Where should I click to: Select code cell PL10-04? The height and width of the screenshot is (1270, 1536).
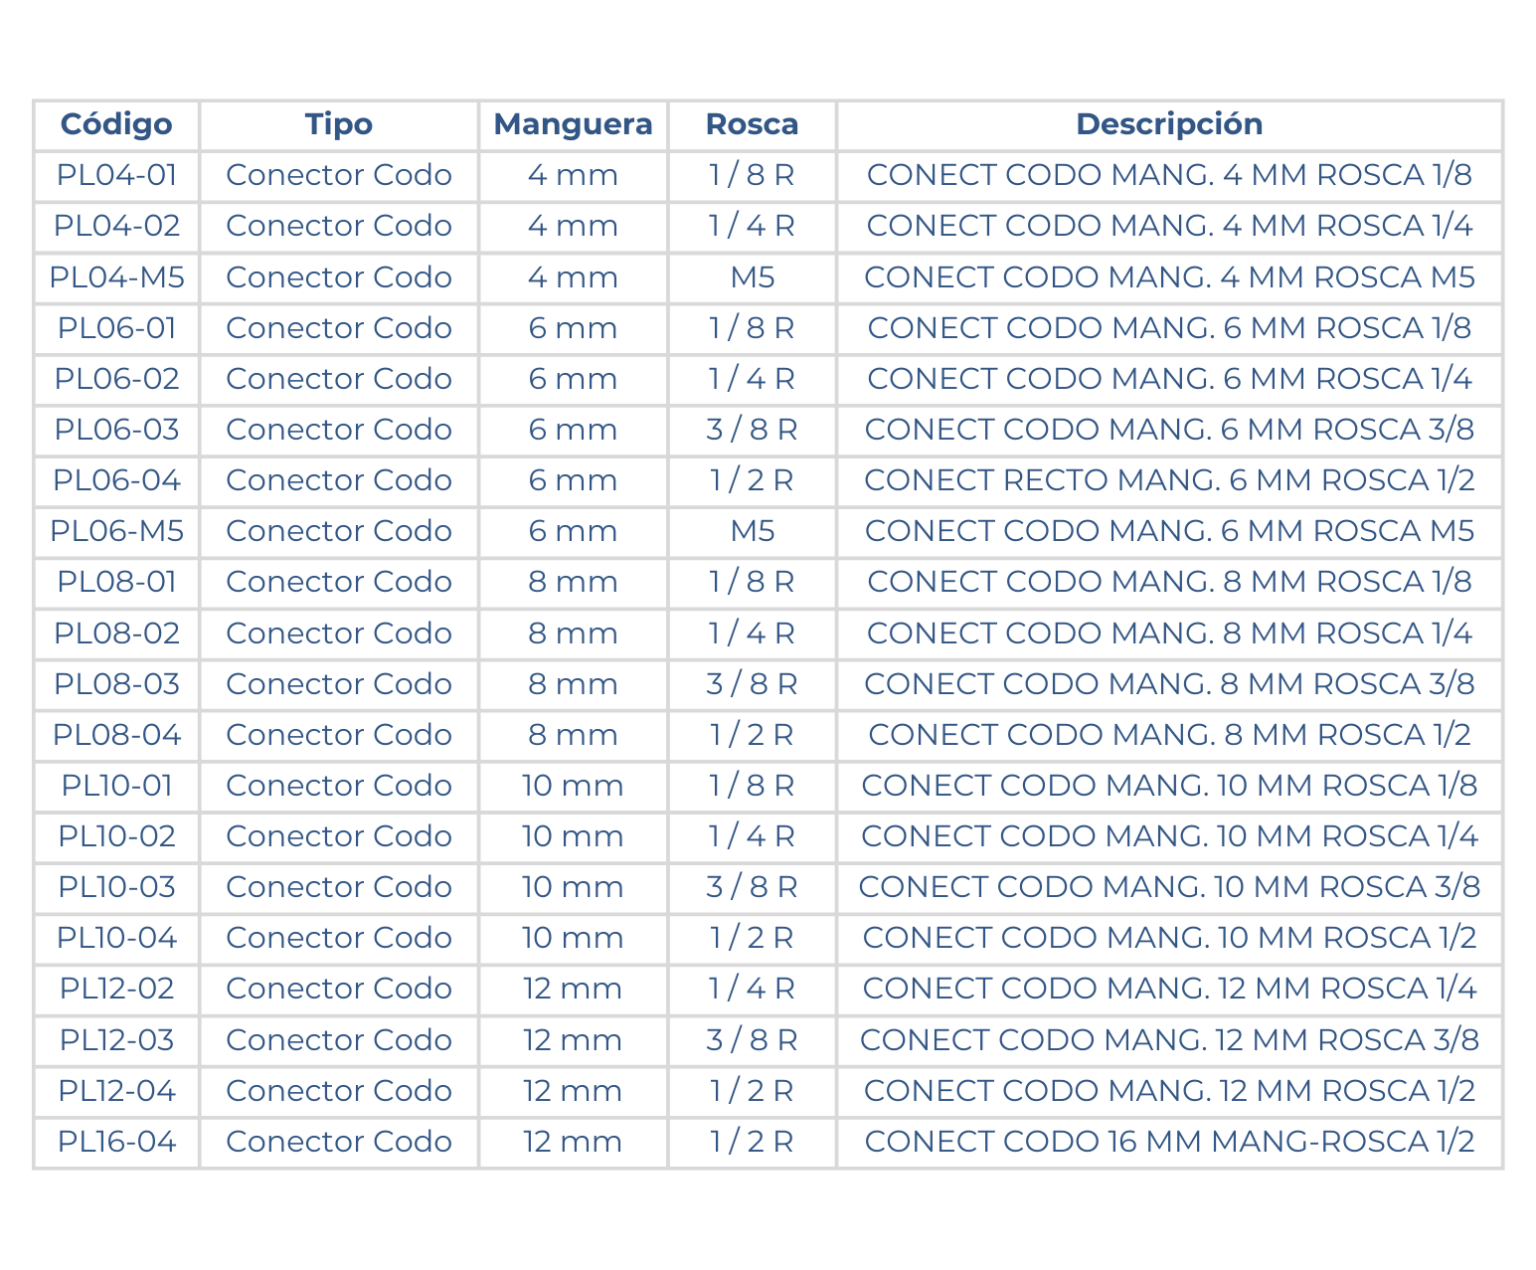click(x=117, y=938)
